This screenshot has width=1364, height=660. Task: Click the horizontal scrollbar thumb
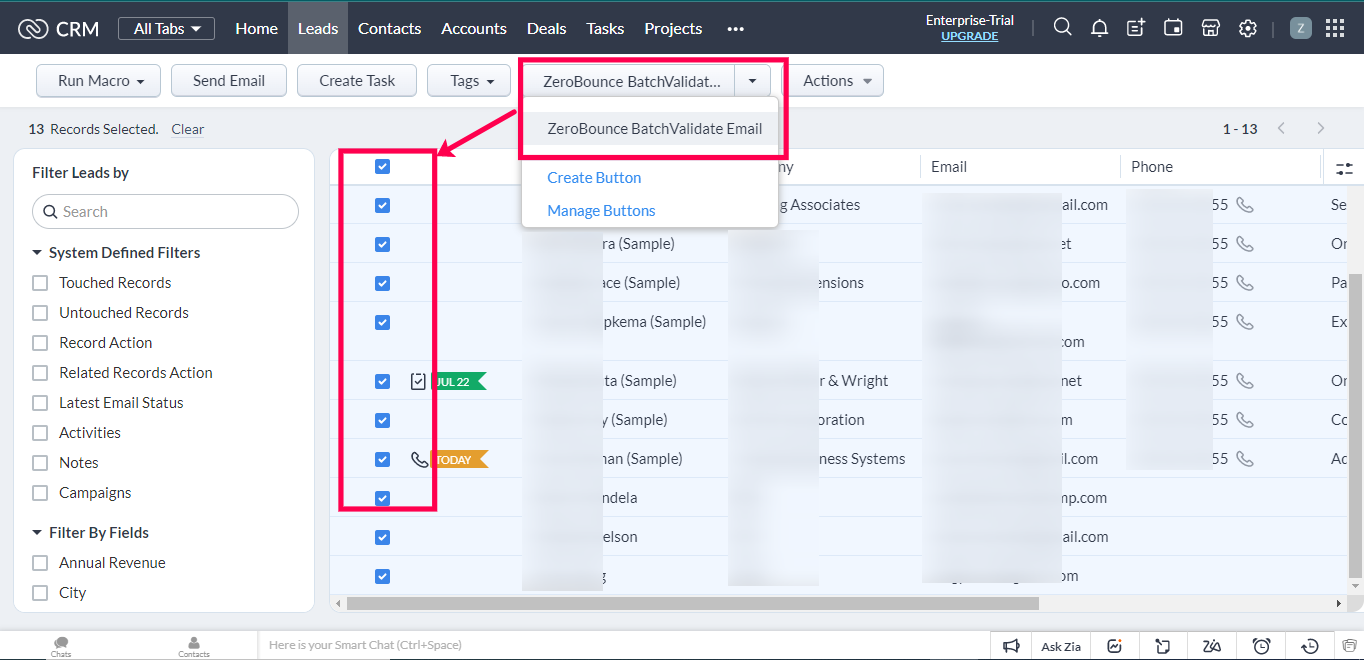(692, 603)
